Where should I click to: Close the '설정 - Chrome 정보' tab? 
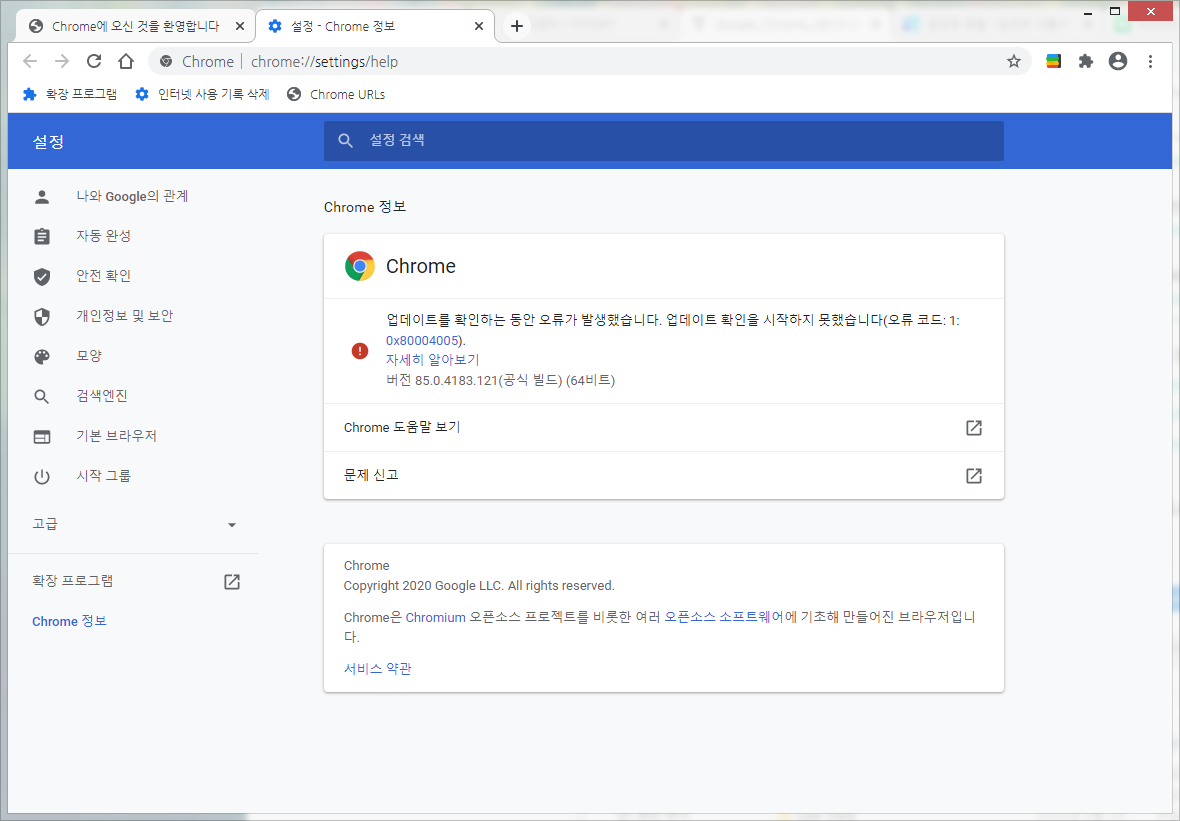(x=479, y=26)
